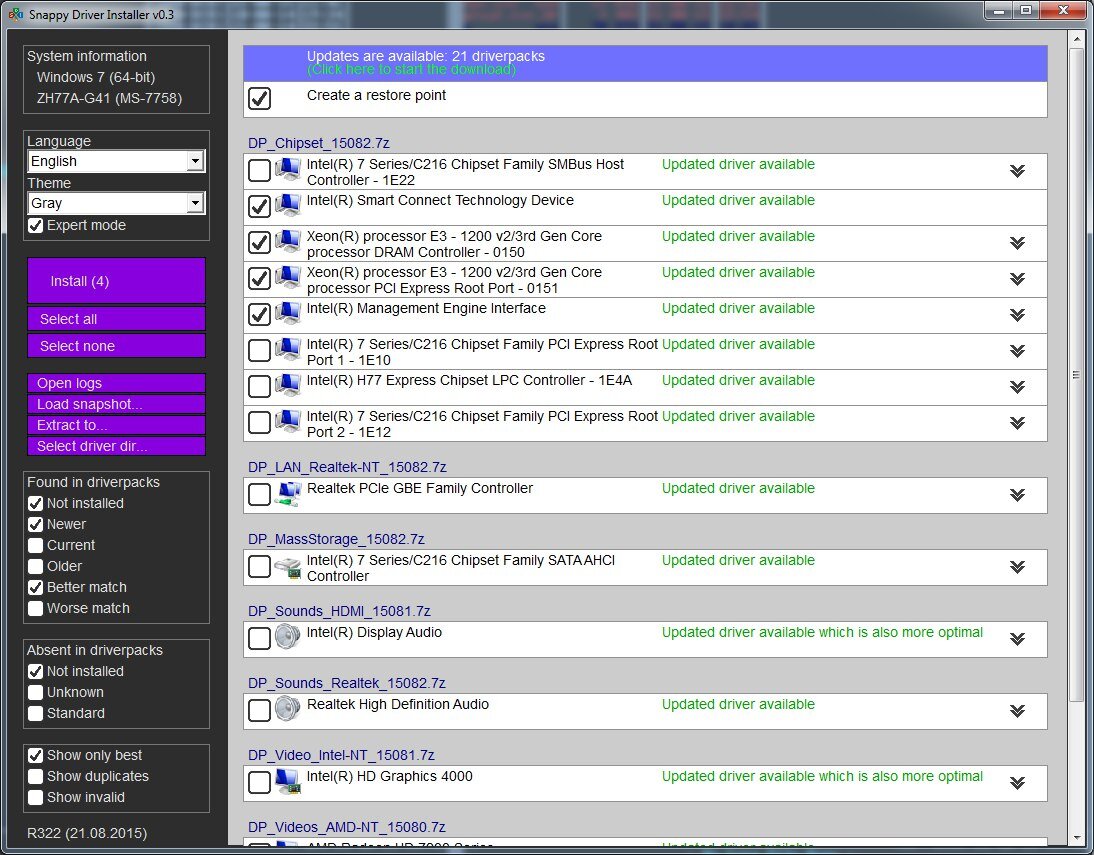This screenshot has width=1094, height=855.
Task: Click the Smart Connect Technology Device icon
Action: 287,206
